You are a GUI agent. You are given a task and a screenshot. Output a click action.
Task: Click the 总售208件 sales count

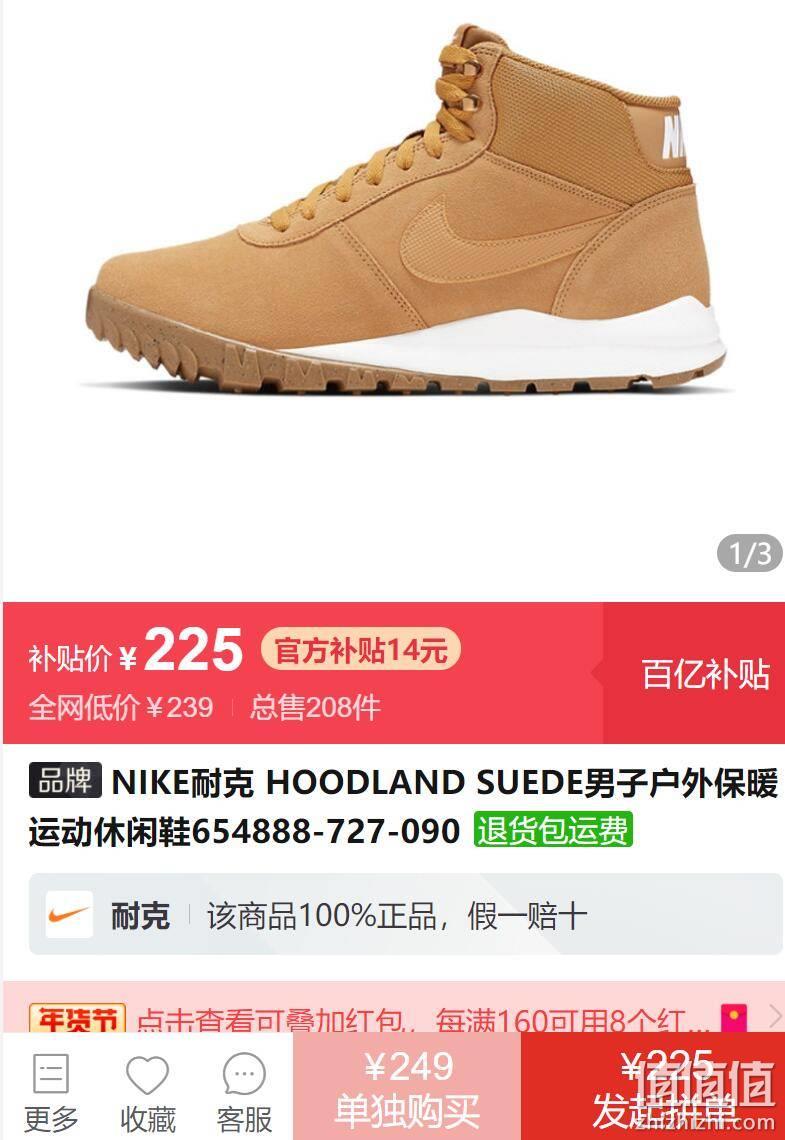[x=315, y=707]
